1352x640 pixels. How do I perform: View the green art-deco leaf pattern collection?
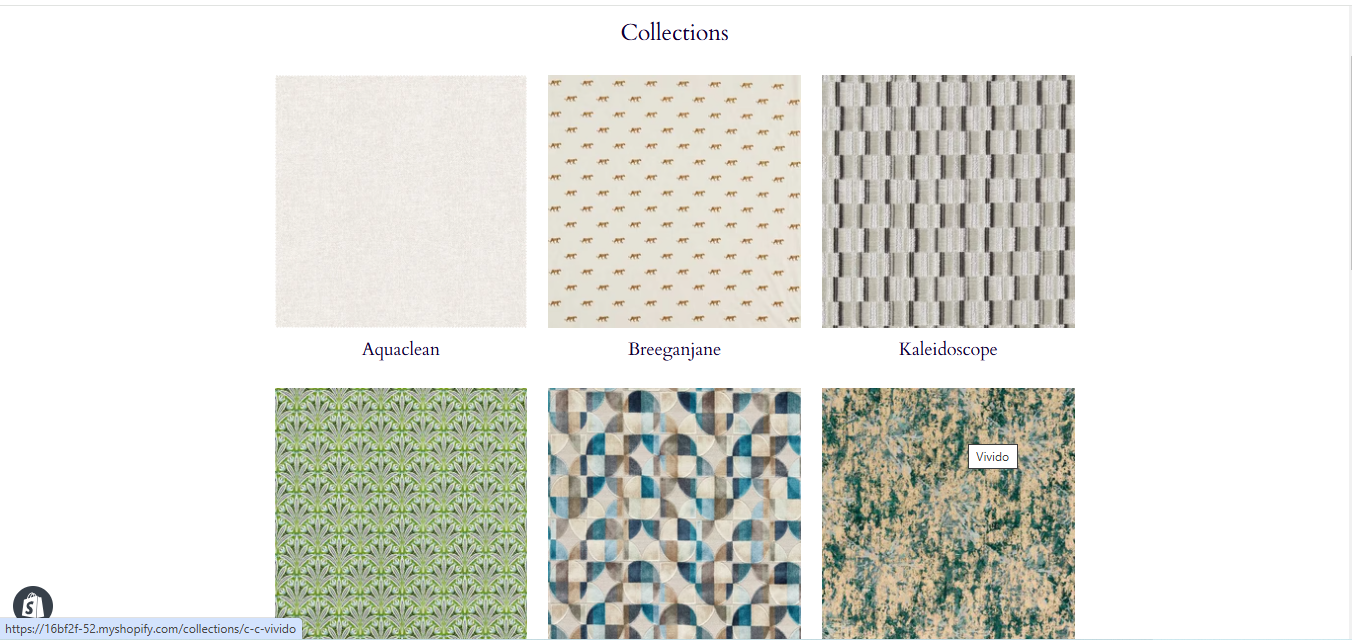pyautogui.click(x=401, y=514)
